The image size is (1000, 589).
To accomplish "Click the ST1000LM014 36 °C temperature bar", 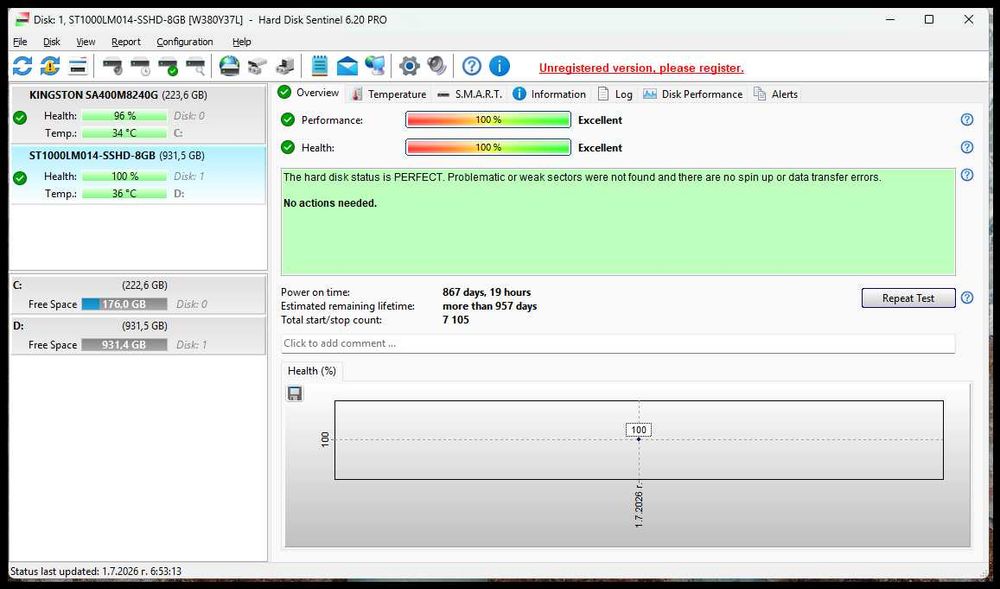I will (124, 193).
